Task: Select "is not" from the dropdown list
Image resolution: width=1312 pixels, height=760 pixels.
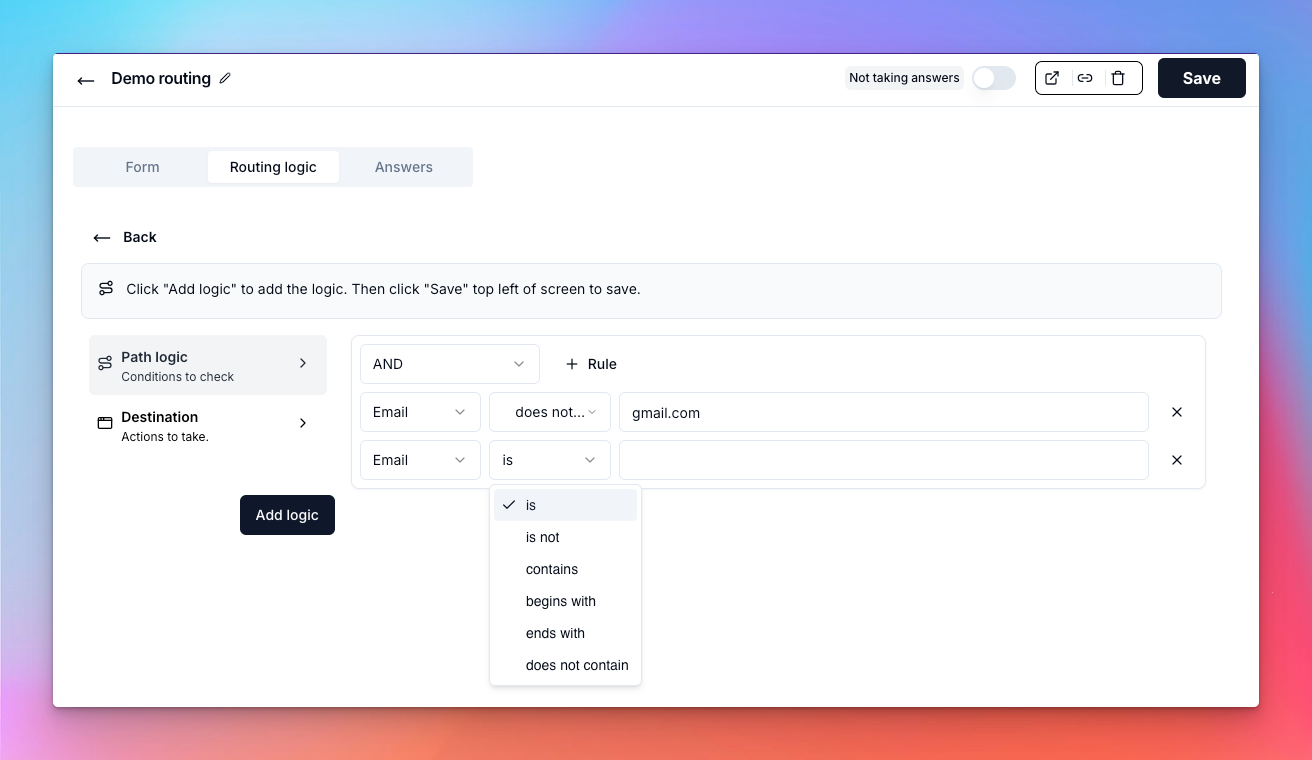Action: pyautogui.click(x=543, y=537)
